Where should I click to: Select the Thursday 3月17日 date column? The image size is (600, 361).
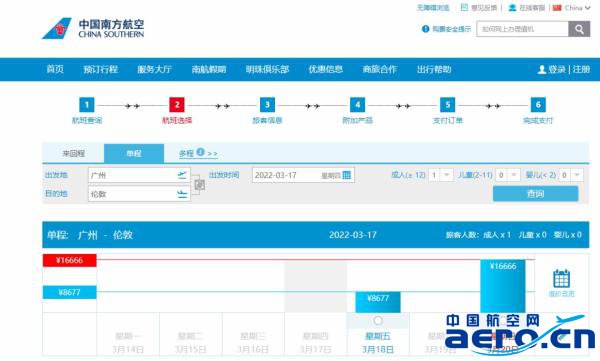coord(315,334)
